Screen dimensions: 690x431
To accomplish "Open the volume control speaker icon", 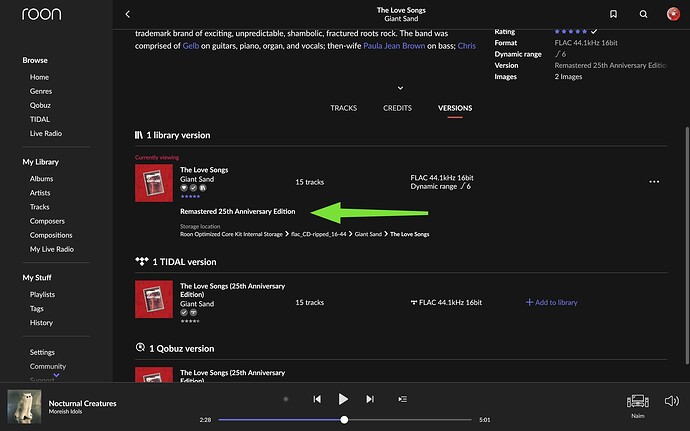I will click(671, 401).
